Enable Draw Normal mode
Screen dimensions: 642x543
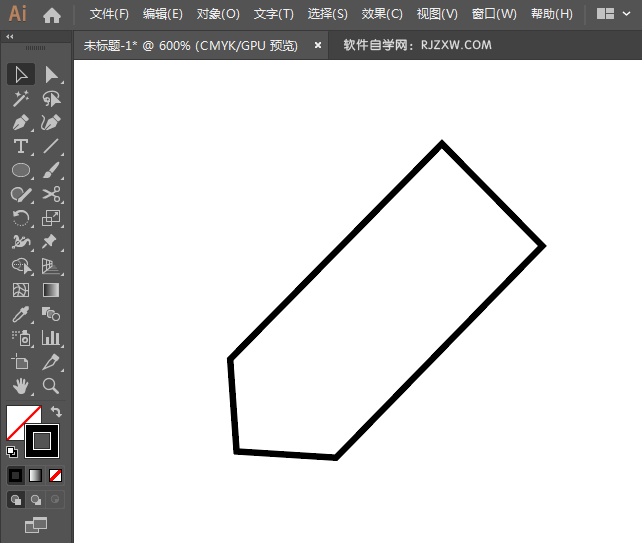pos(16,500)
